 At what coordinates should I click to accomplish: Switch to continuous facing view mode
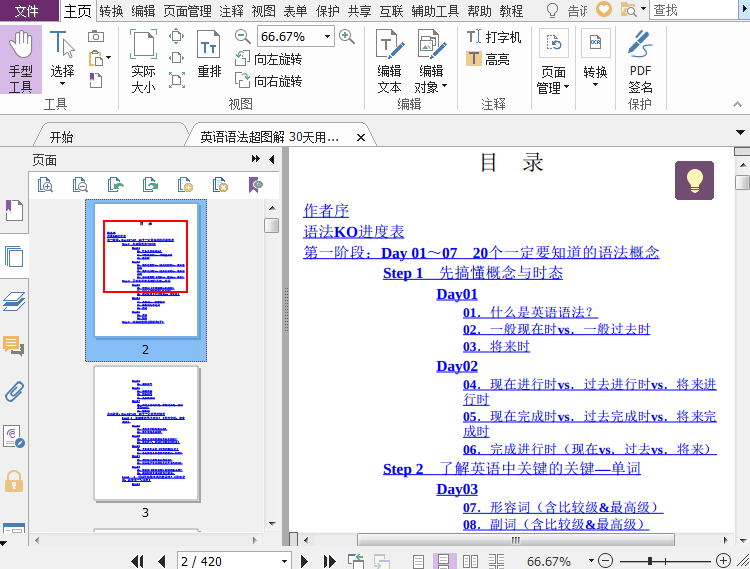[x=496, y=561]
